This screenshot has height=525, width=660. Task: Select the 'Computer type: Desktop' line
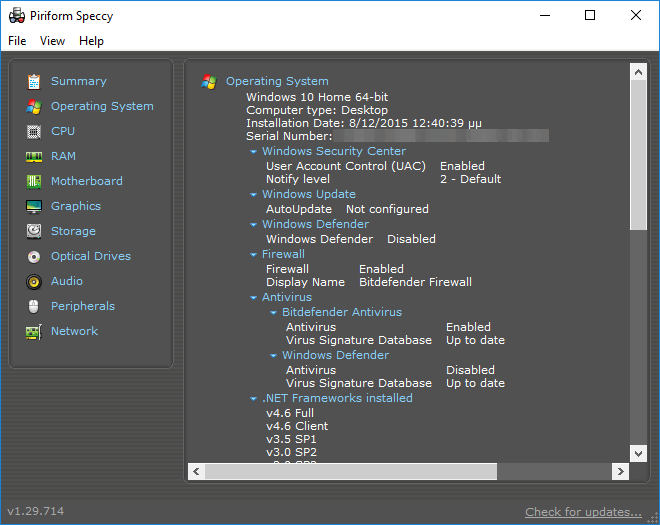(317, 110)
